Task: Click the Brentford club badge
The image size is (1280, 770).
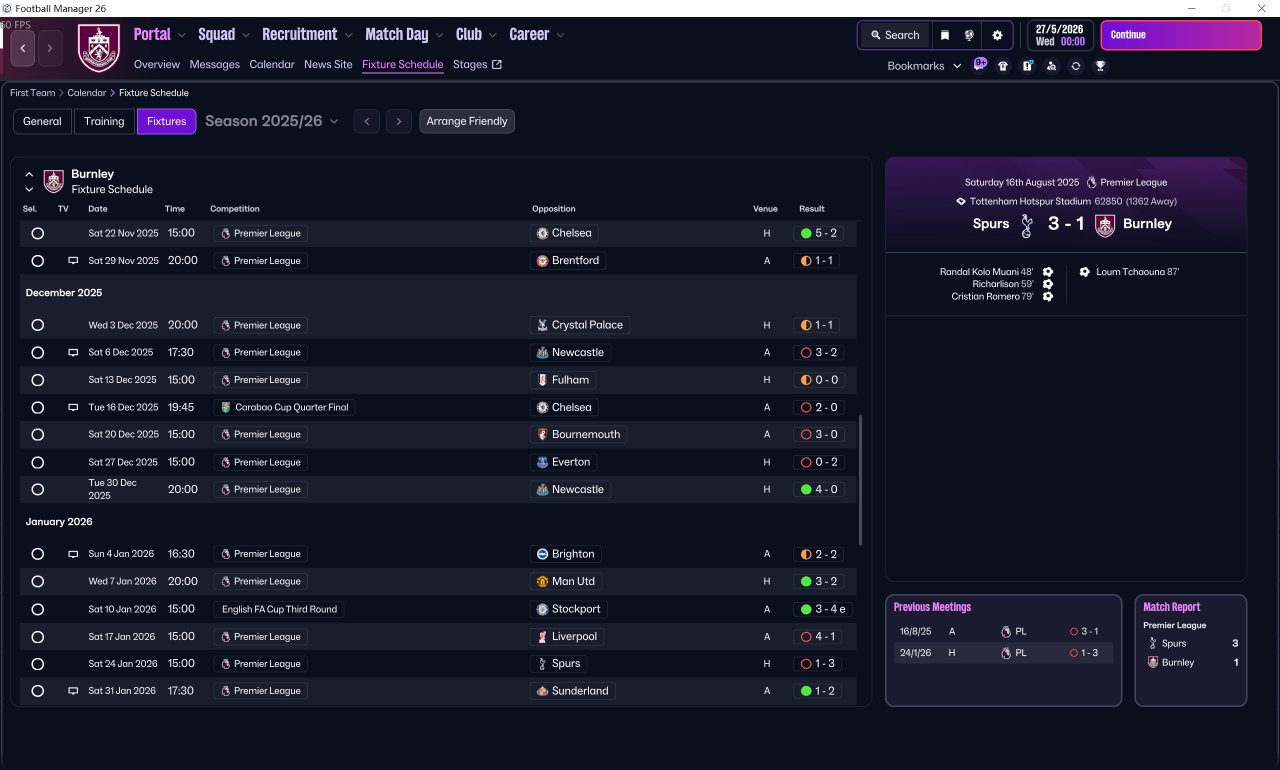Action: pyautogui.click(x=542, y=260)
